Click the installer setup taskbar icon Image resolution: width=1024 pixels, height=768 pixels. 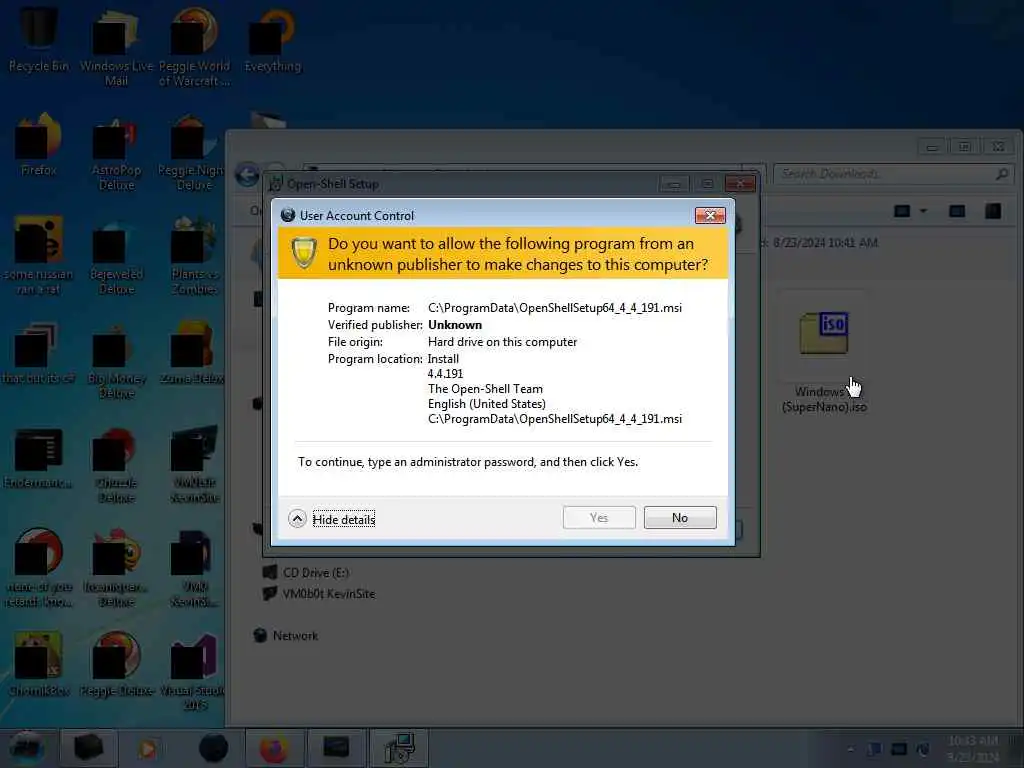pyautogui.click(x=398, y=748)
